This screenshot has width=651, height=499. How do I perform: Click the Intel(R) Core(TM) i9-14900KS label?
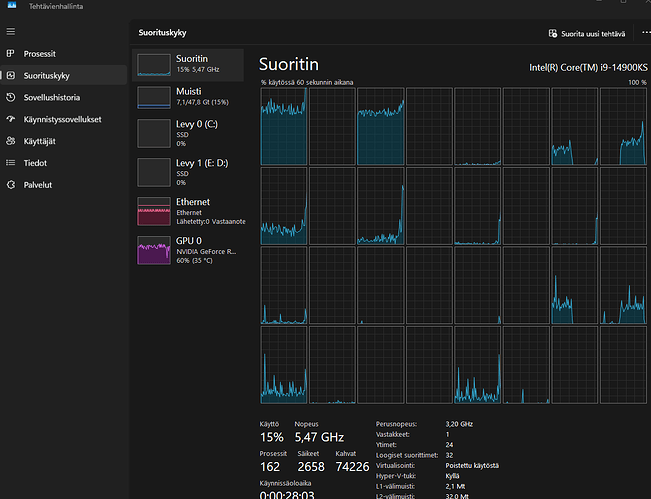(x=588, y=68)
